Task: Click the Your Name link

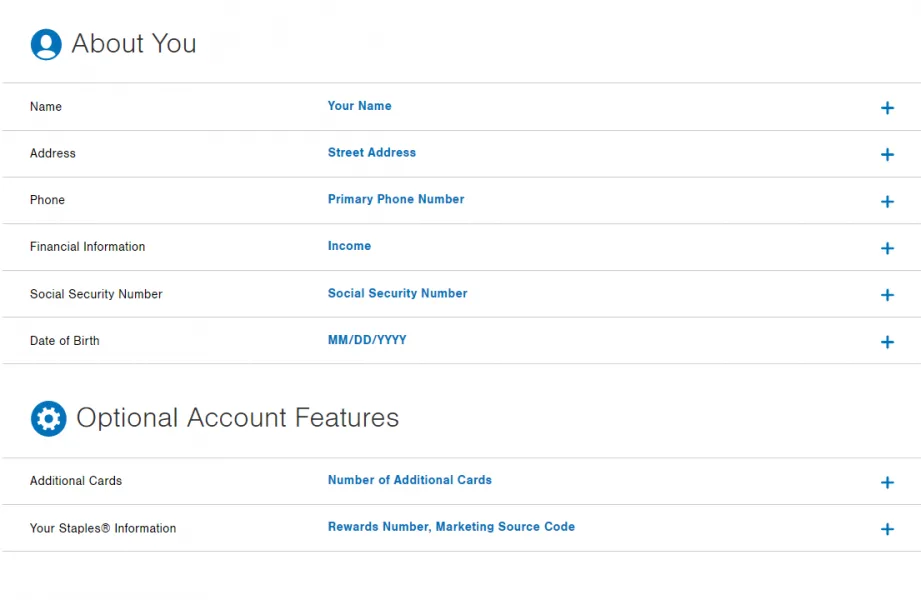Action: (x=359, y=106)
